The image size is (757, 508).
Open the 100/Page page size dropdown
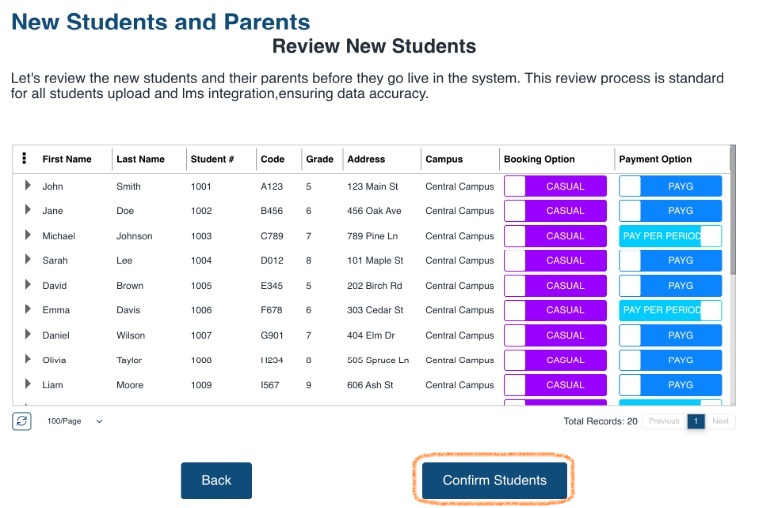[x=75, y=421]
